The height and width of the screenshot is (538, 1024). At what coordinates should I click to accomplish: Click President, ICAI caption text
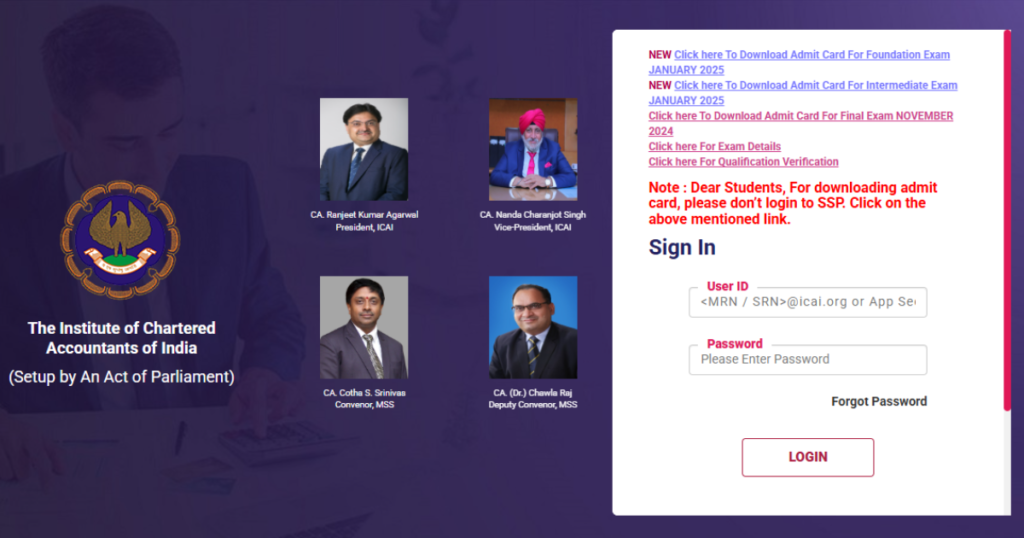coord(364,227)
